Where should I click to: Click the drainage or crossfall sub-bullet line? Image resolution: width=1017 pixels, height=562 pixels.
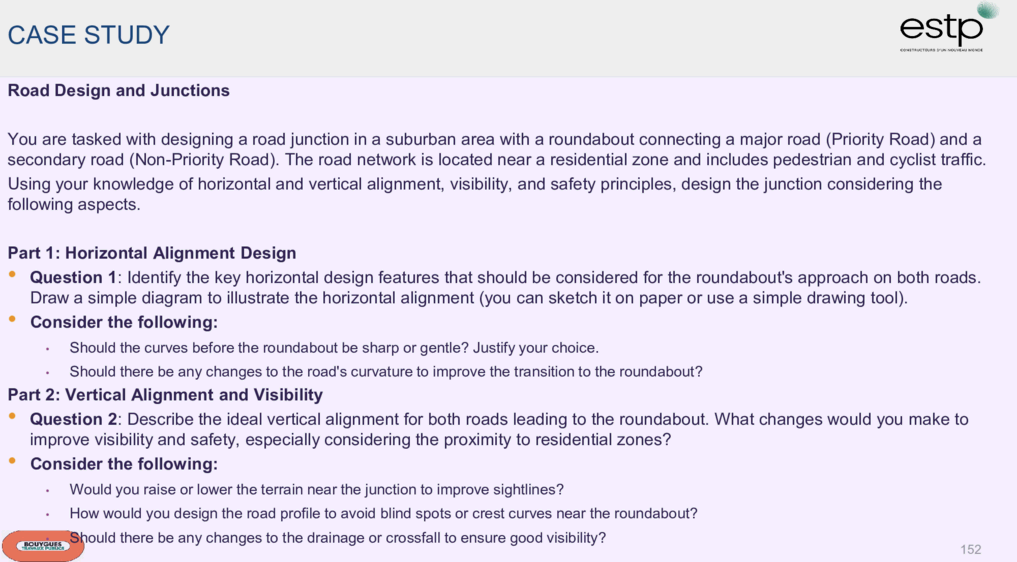click(337, 538)
